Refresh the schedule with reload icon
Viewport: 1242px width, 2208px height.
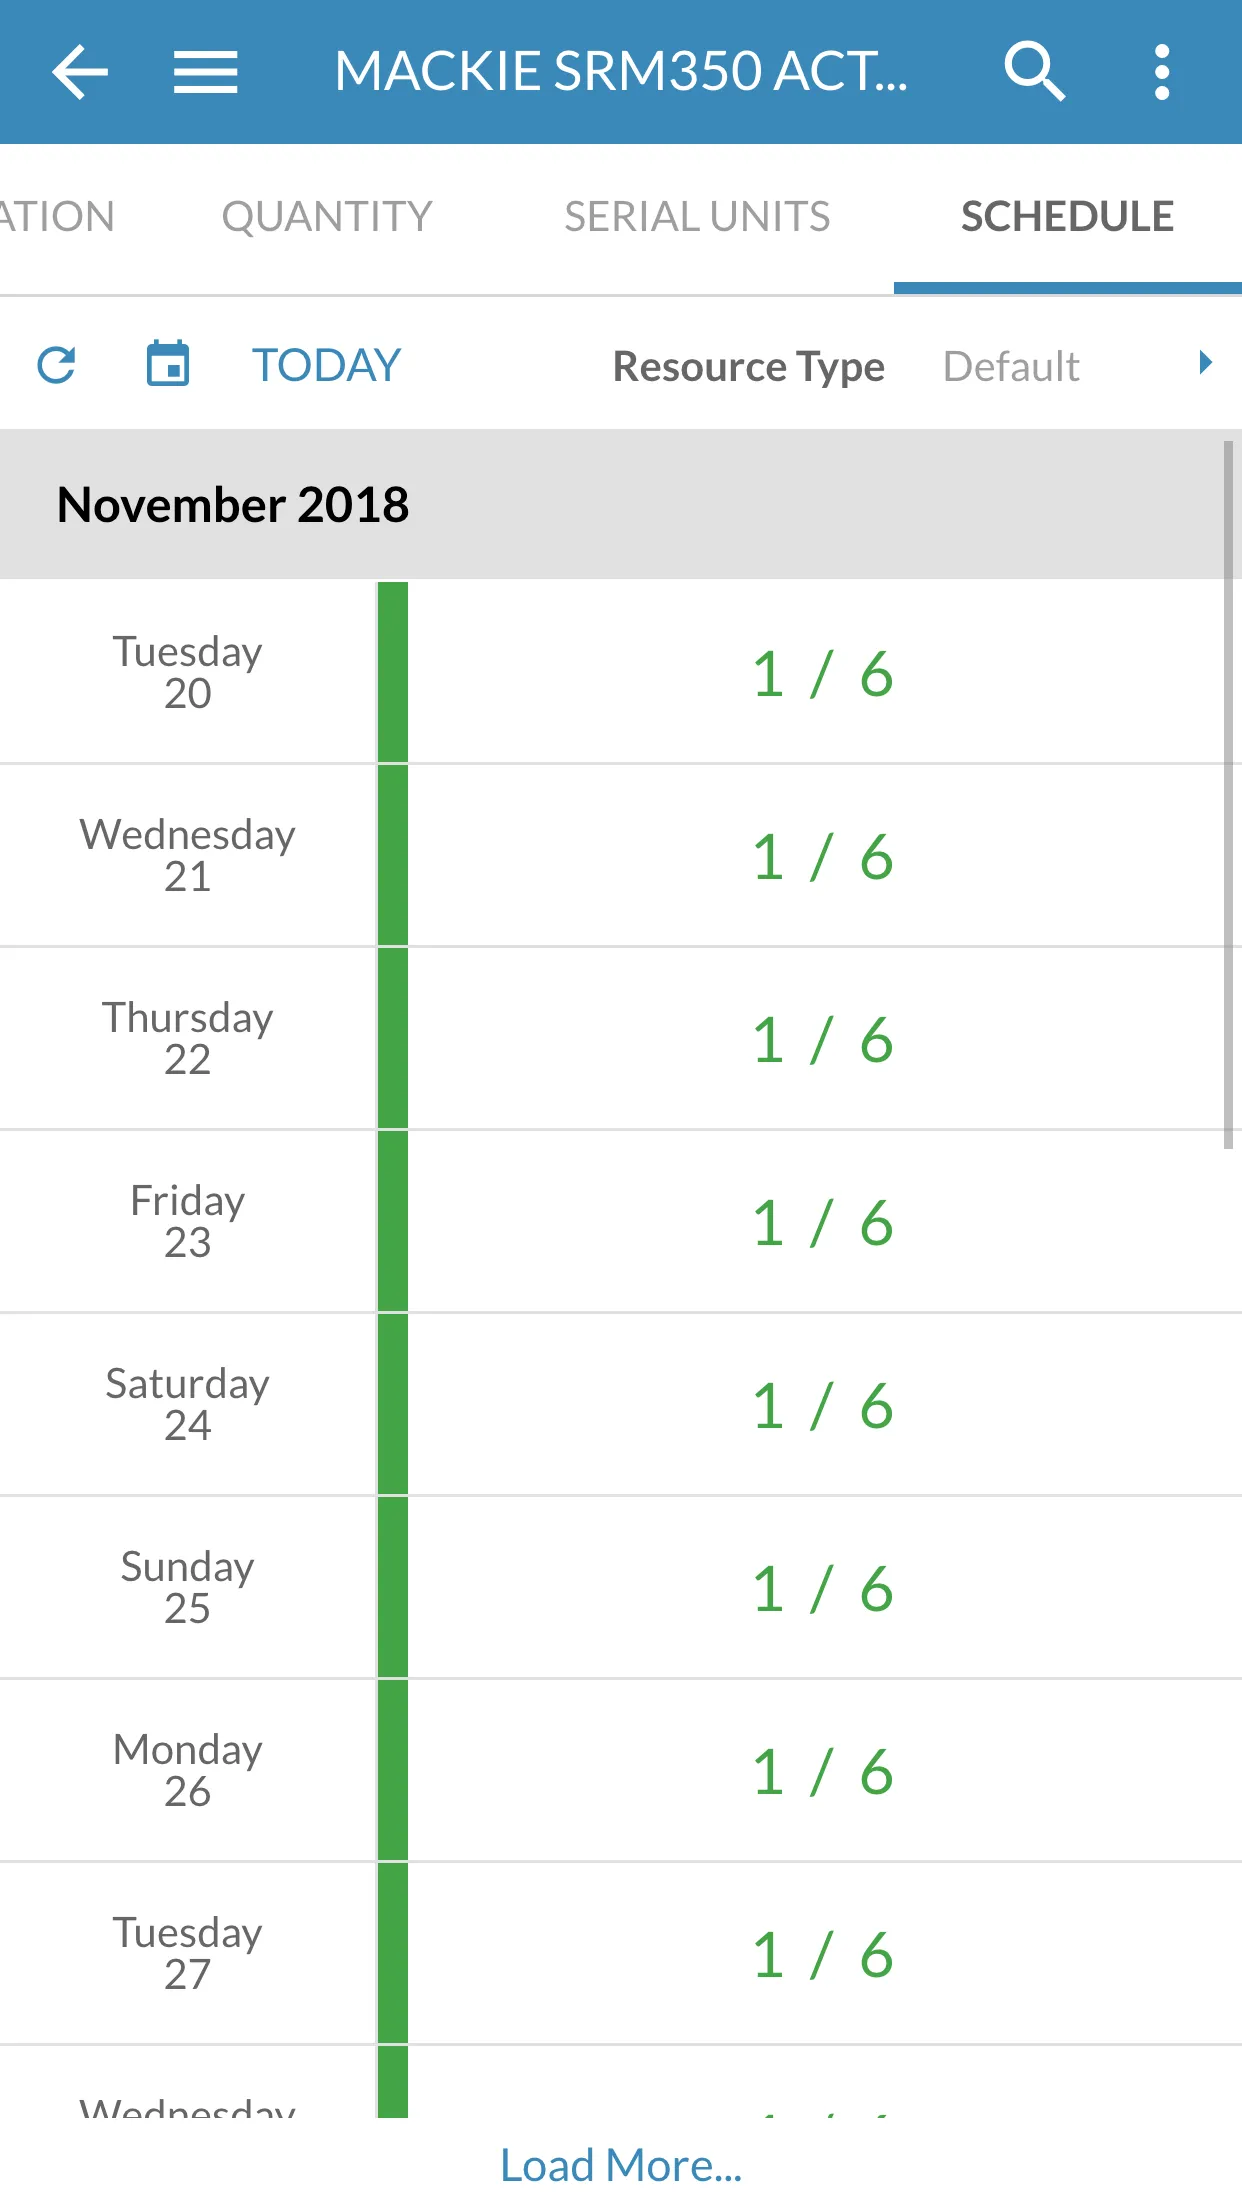coord(56,365)
